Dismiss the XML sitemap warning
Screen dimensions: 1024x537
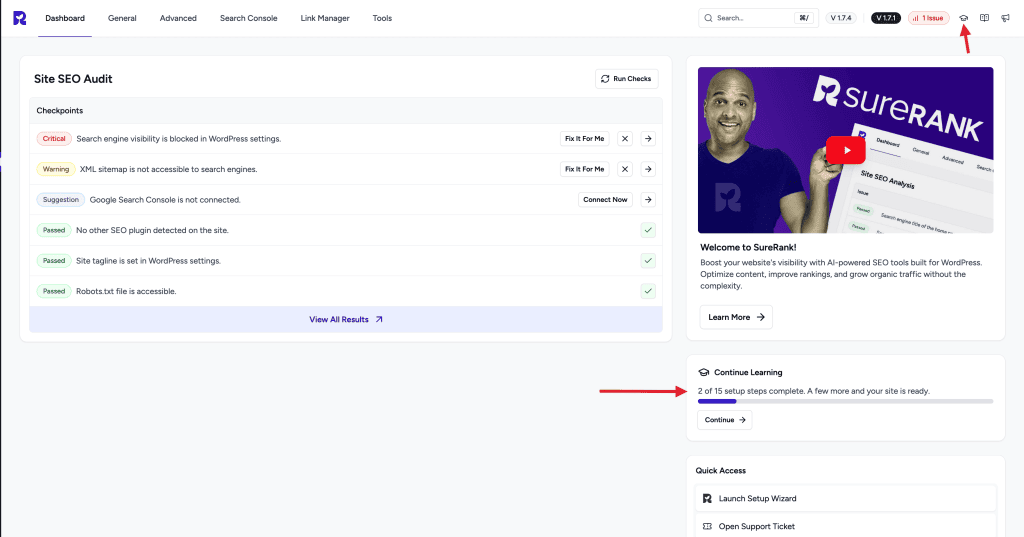(x=625, y=169)
